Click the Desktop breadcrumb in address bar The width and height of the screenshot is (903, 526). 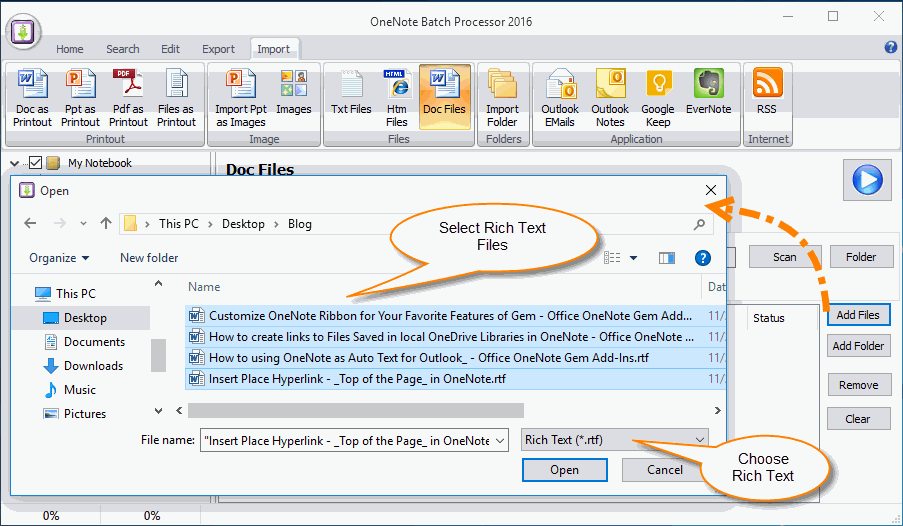click(x=243, y=224)
